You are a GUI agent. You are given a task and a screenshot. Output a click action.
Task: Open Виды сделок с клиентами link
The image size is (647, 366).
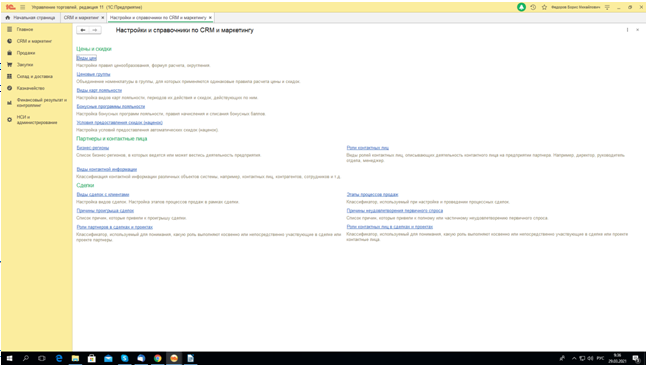click(x=103, y=194)
